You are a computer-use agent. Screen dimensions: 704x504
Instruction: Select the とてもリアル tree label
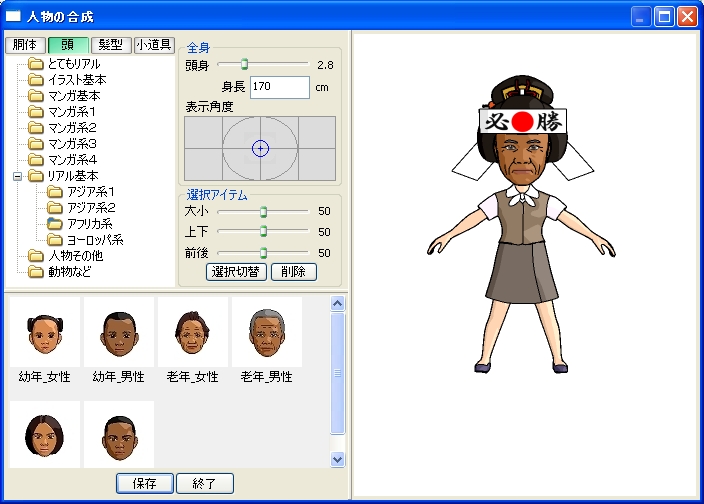74,64
